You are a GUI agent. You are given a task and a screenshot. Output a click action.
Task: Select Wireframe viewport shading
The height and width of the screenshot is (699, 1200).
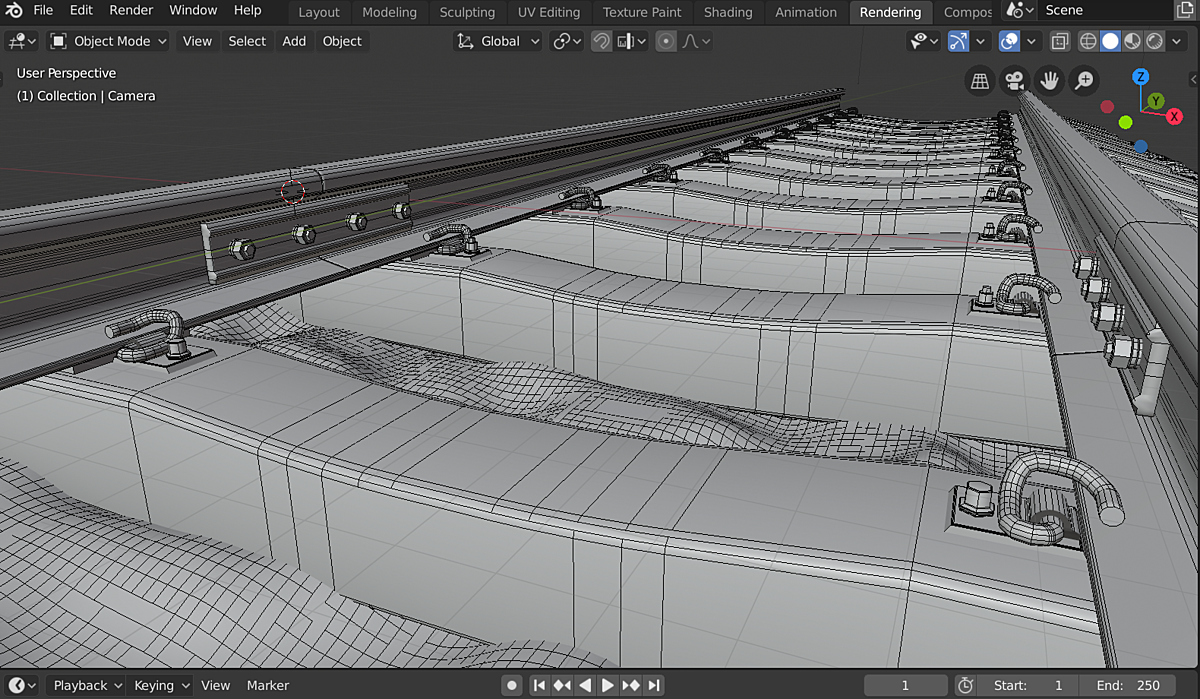[x=1087, y=41]
